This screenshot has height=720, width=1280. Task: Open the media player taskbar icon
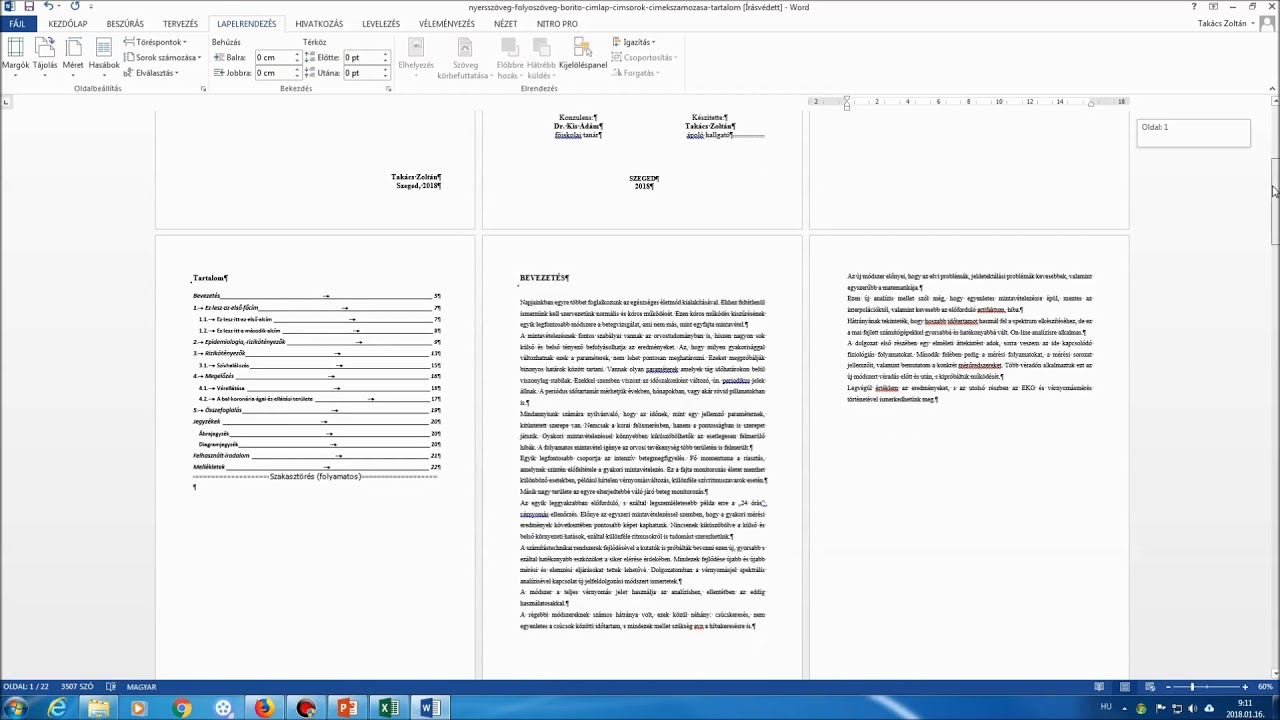(x=139, y=708)
